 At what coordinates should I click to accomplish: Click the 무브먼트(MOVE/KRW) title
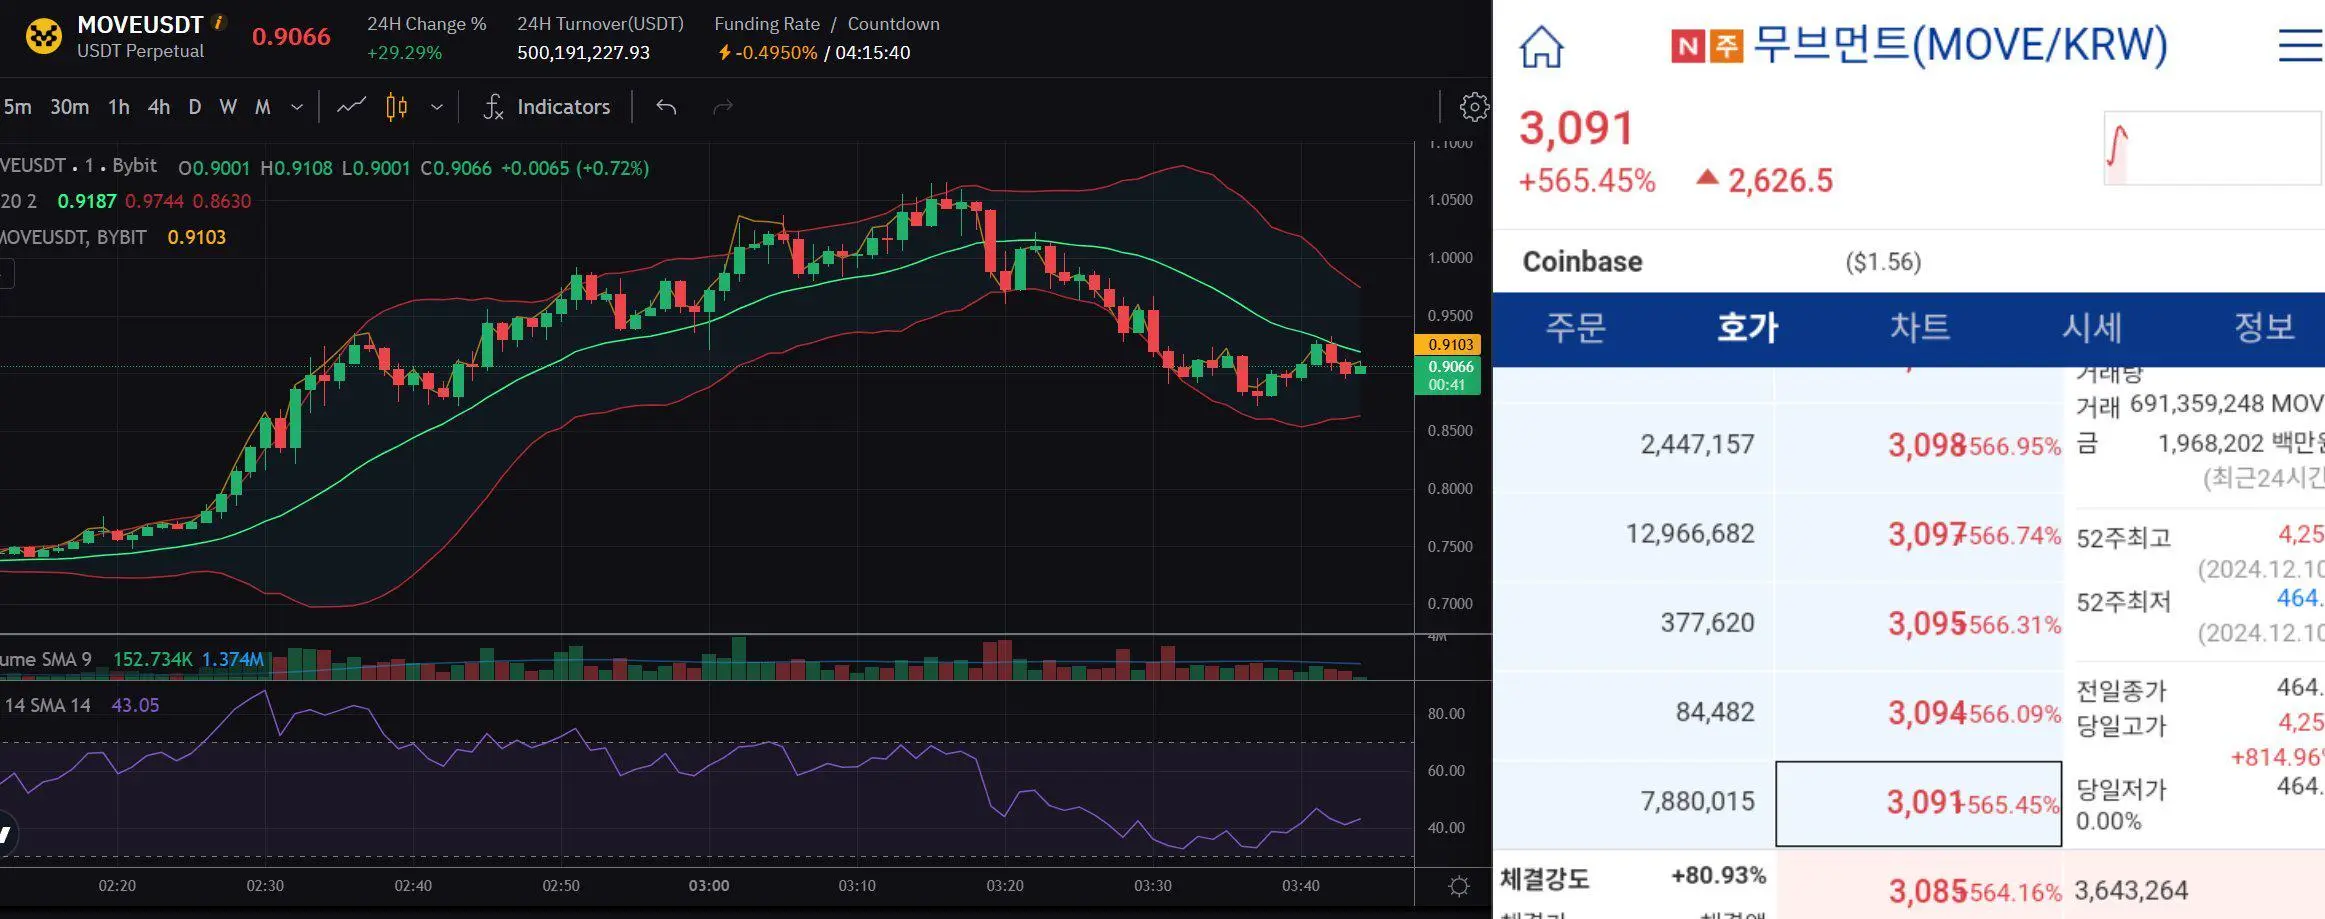[1961, 45]
